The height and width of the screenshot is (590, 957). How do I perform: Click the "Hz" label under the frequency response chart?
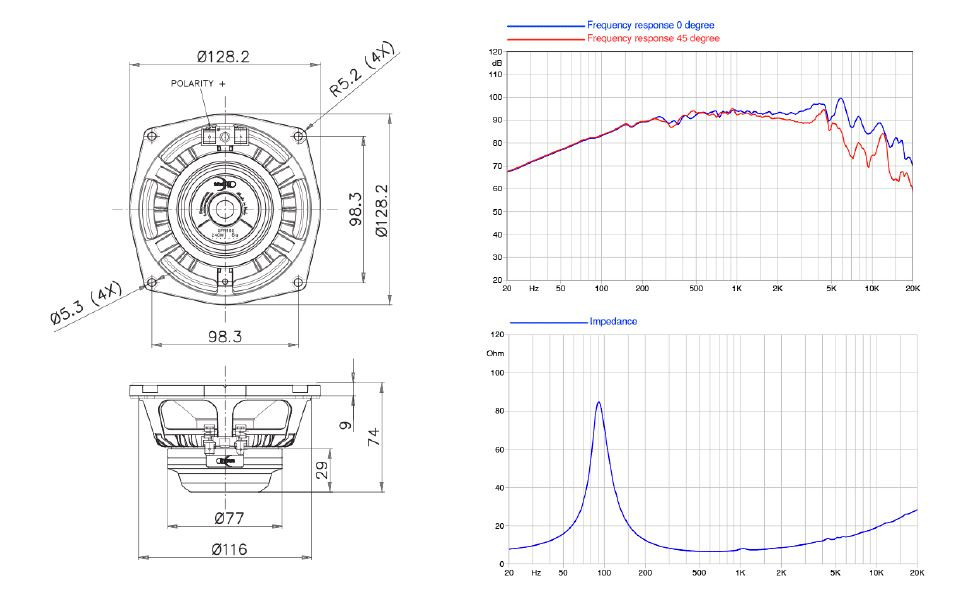534,288
